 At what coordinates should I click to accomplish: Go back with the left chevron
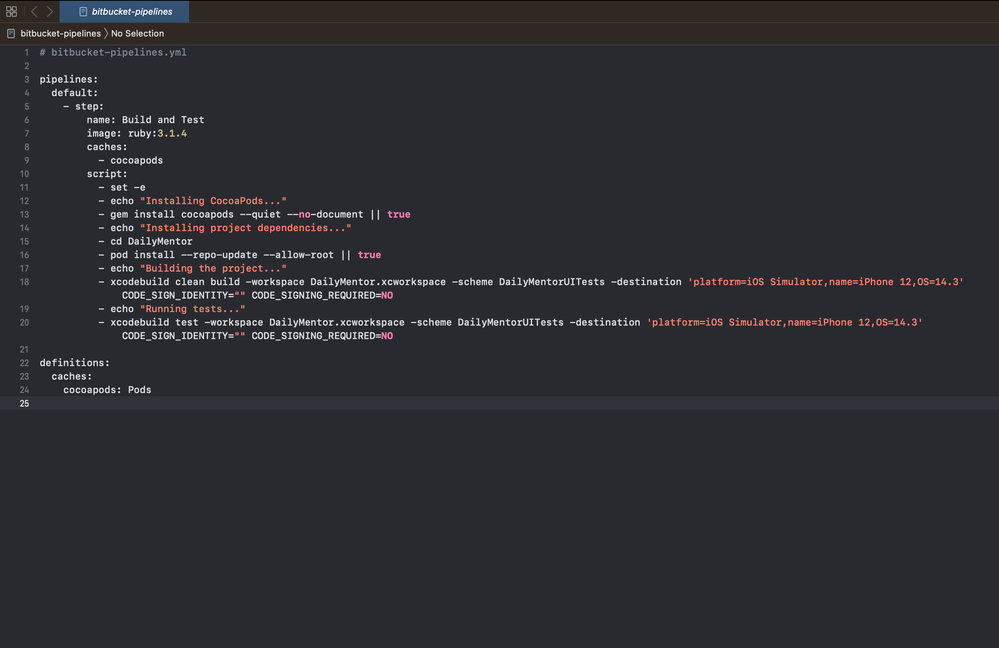(34, 11)
